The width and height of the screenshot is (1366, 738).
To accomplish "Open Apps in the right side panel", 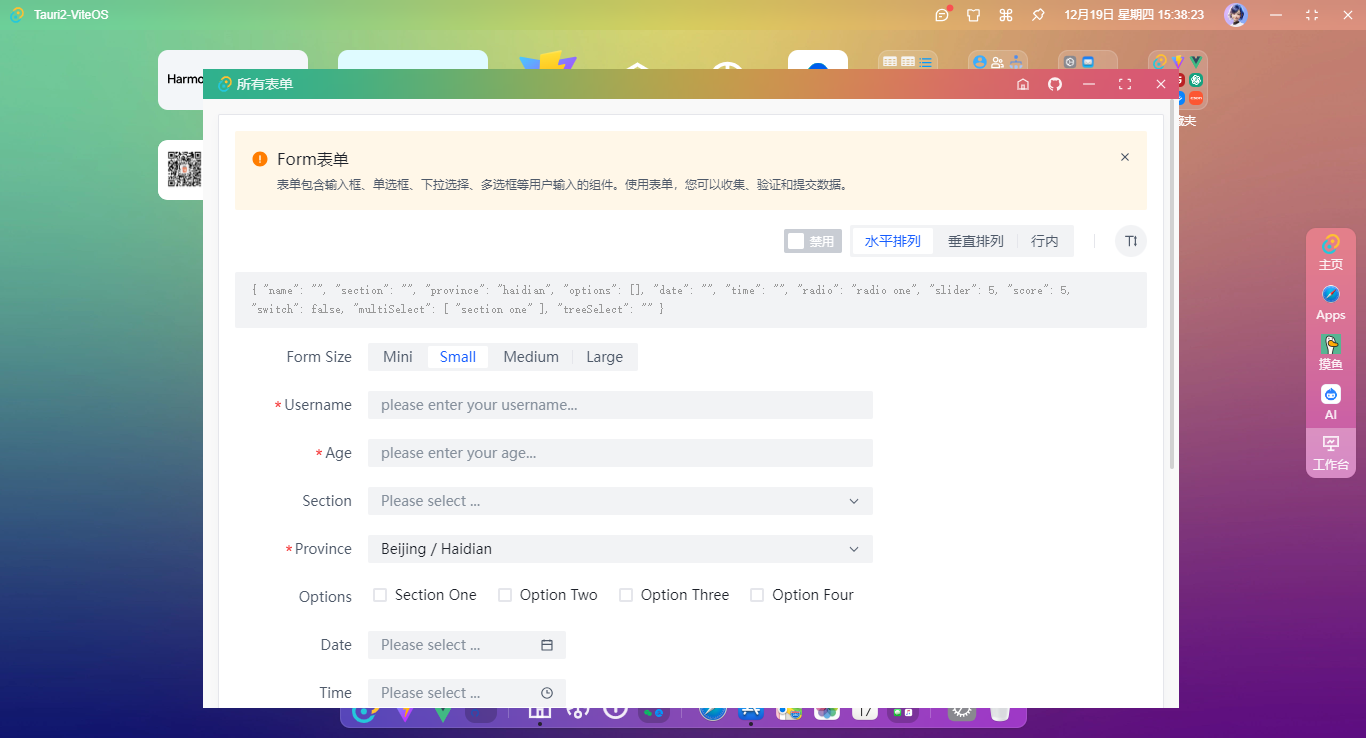I will pos(1331,303).
